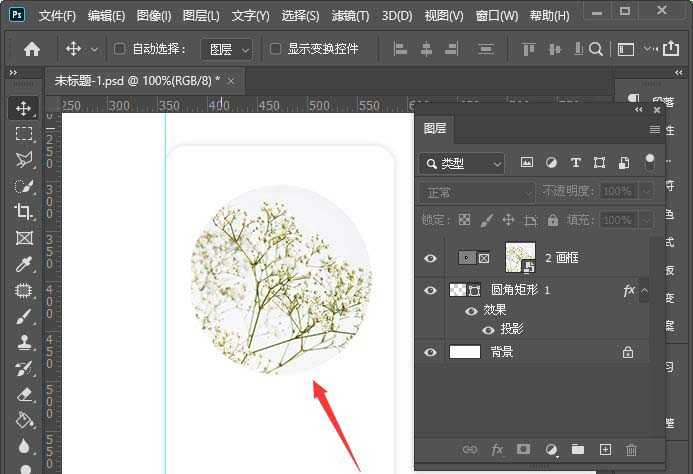This screenshot has height=474, width=693.
Task: Open the 图像(I) menu
Action: (154, 16)
